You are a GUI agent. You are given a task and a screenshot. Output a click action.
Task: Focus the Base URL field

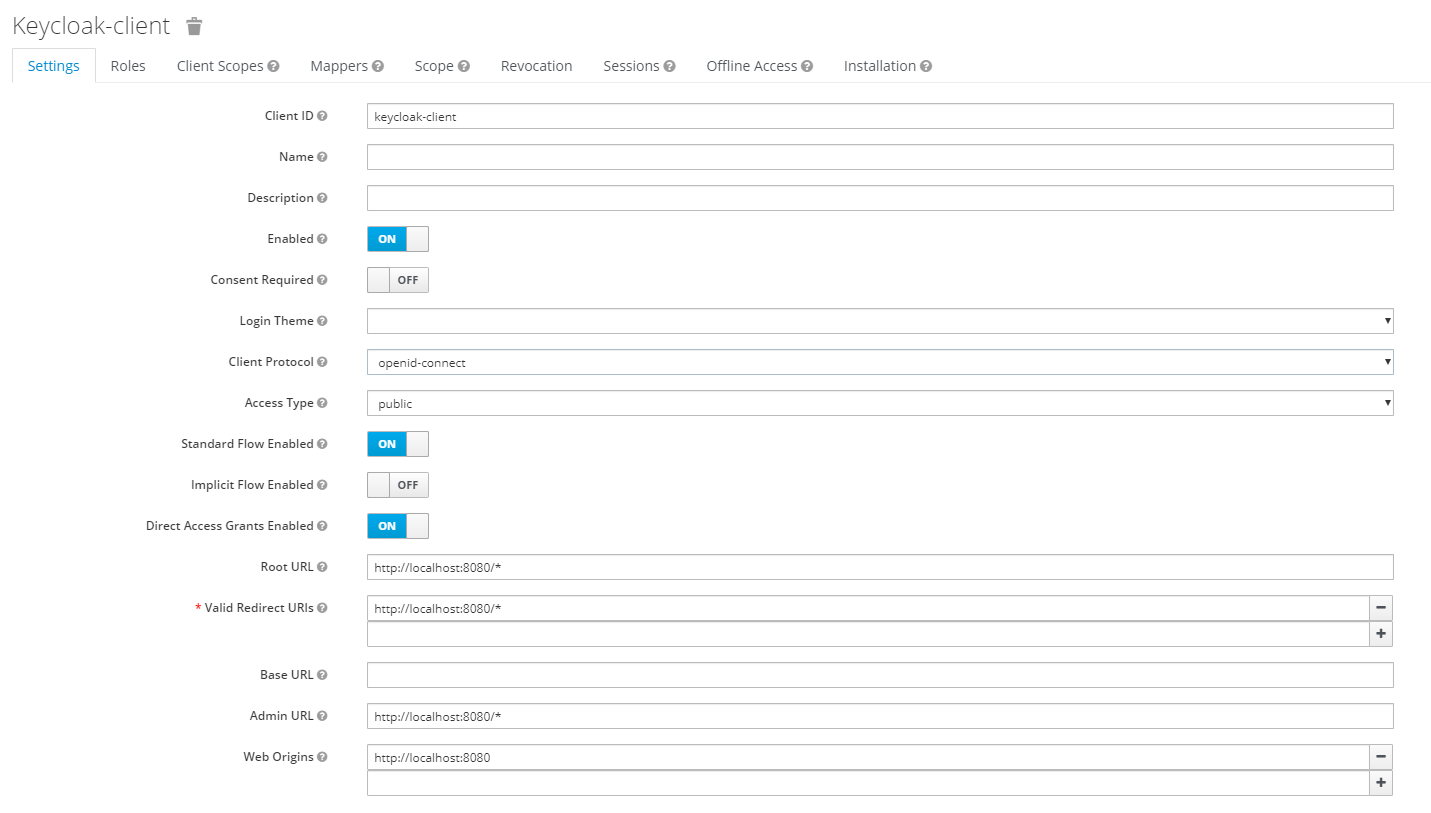[x=880, y=675]
